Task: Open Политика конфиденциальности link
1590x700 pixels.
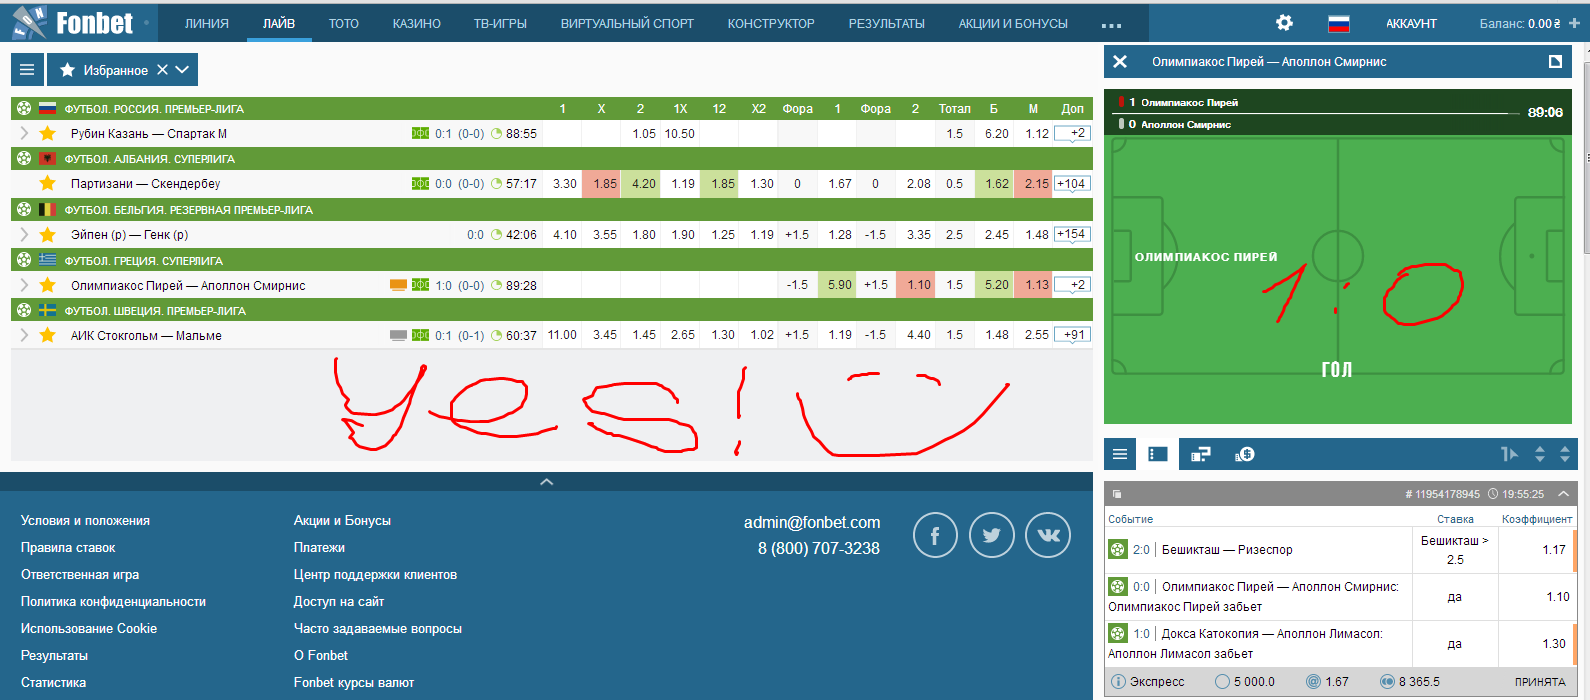Action: (113, 601)
